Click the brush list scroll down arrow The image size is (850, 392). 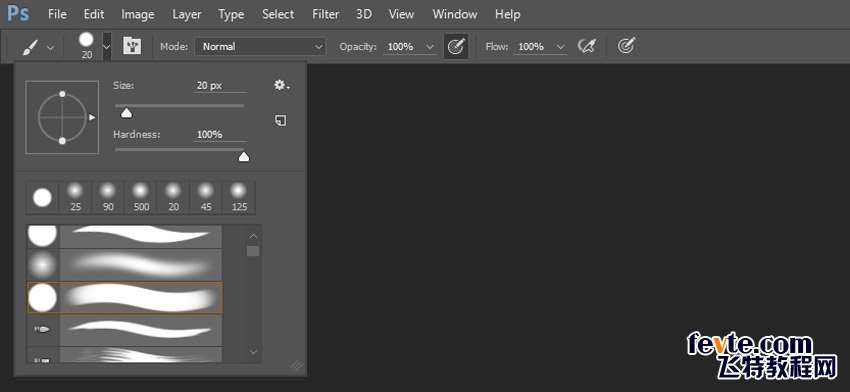click(253, 352)
